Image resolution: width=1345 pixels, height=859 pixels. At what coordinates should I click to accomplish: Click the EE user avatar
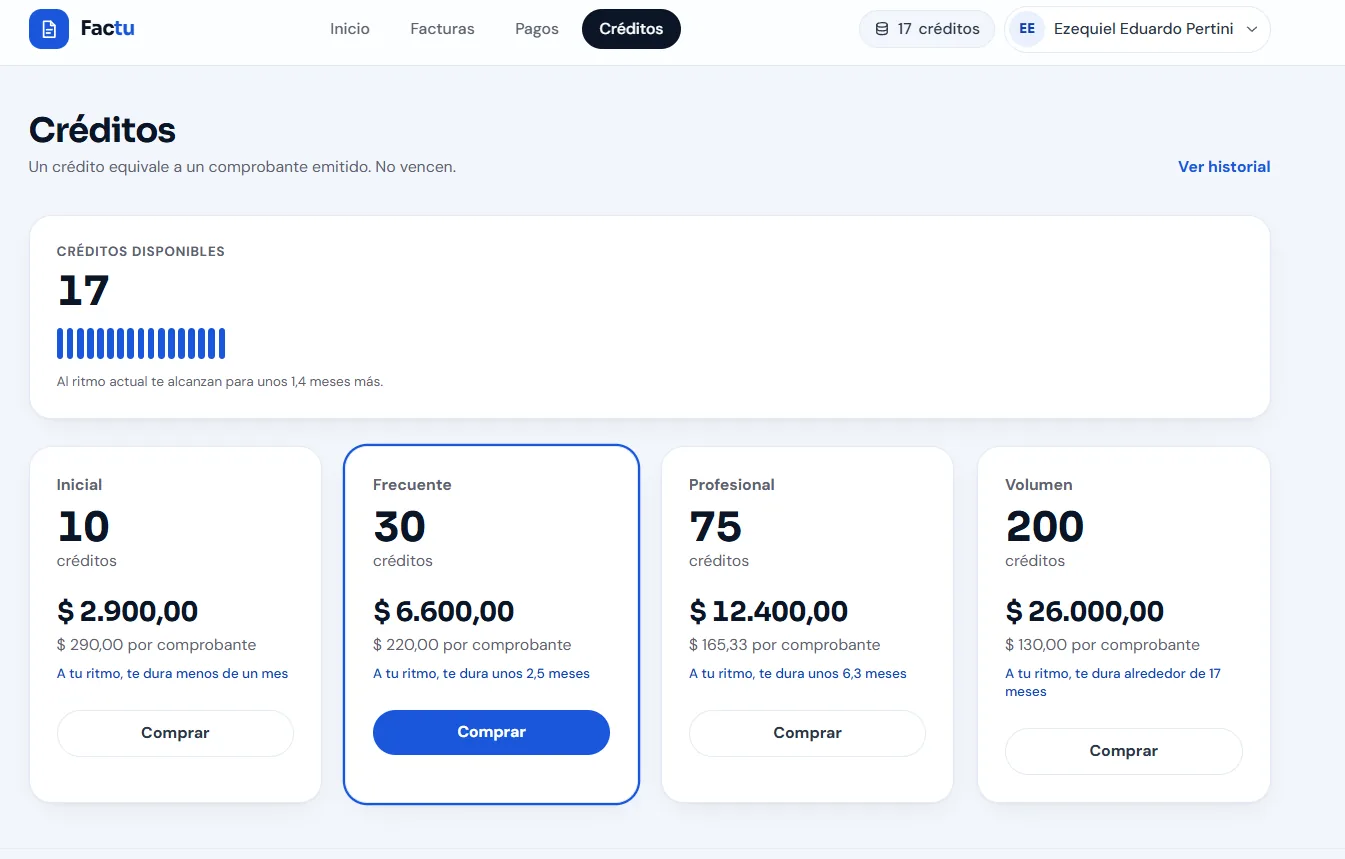pyautogui.click(x=1027, y=29)
